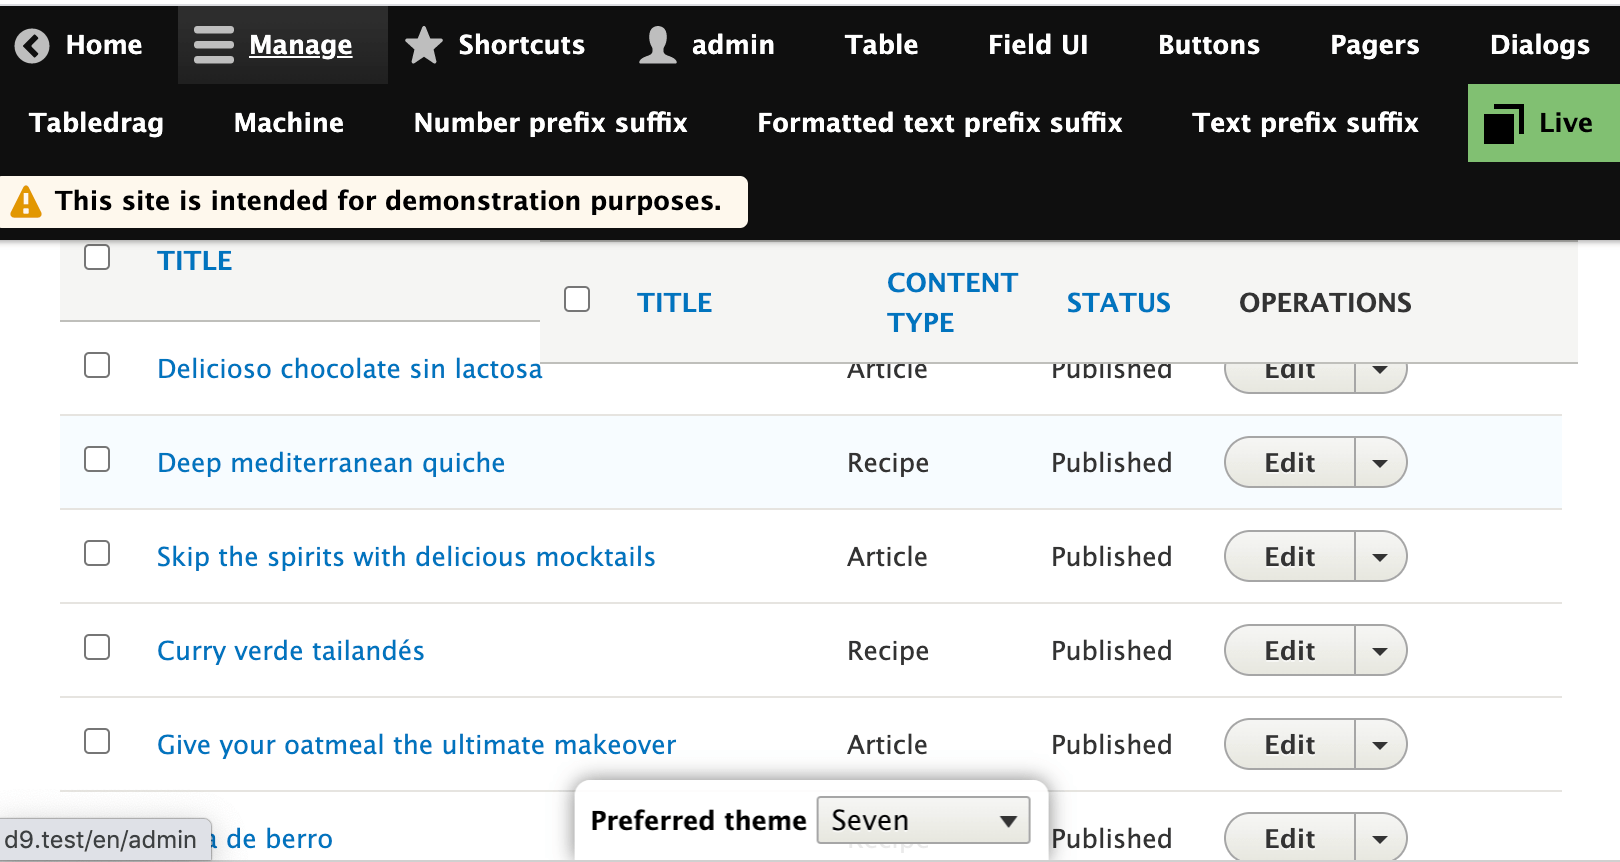This screenshot has width=1620, height=862.
Task: Open Text prefix suffix item
Action: click(x=1305, y=123)
